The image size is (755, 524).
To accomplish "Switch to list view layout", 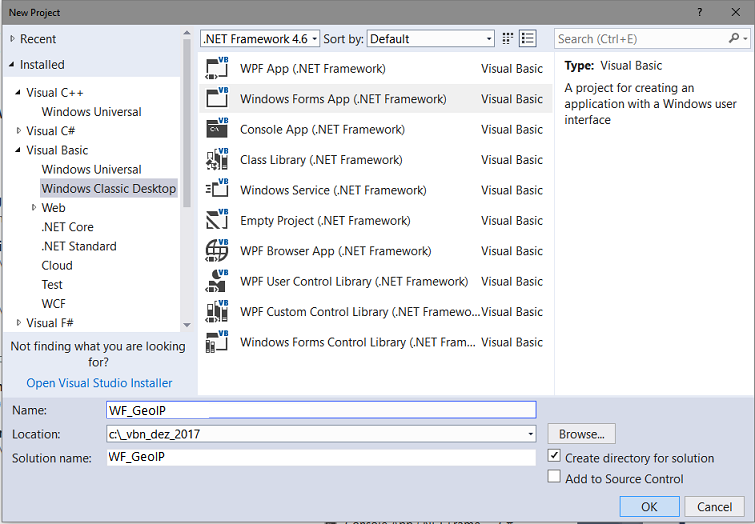I will coord(528,39).
